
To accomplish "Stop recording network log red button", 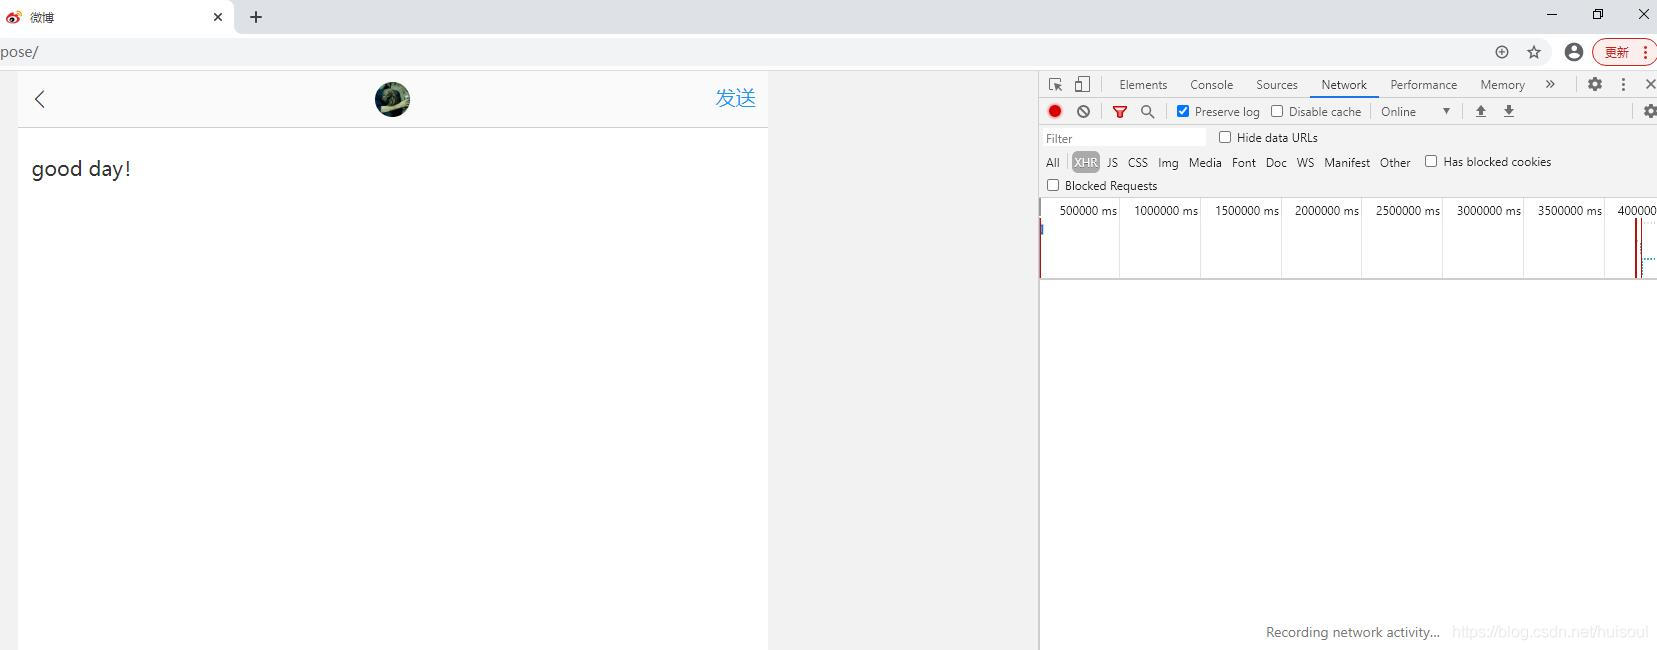I will [1055, 112].
